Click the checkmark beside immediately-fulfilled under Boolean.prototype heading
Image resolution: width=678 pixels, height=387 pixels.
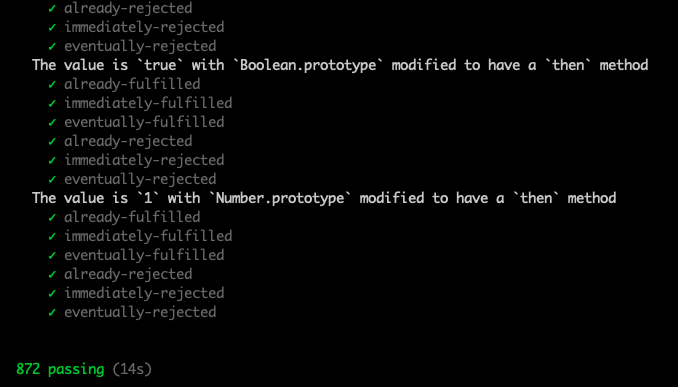[x=52, y=103]
